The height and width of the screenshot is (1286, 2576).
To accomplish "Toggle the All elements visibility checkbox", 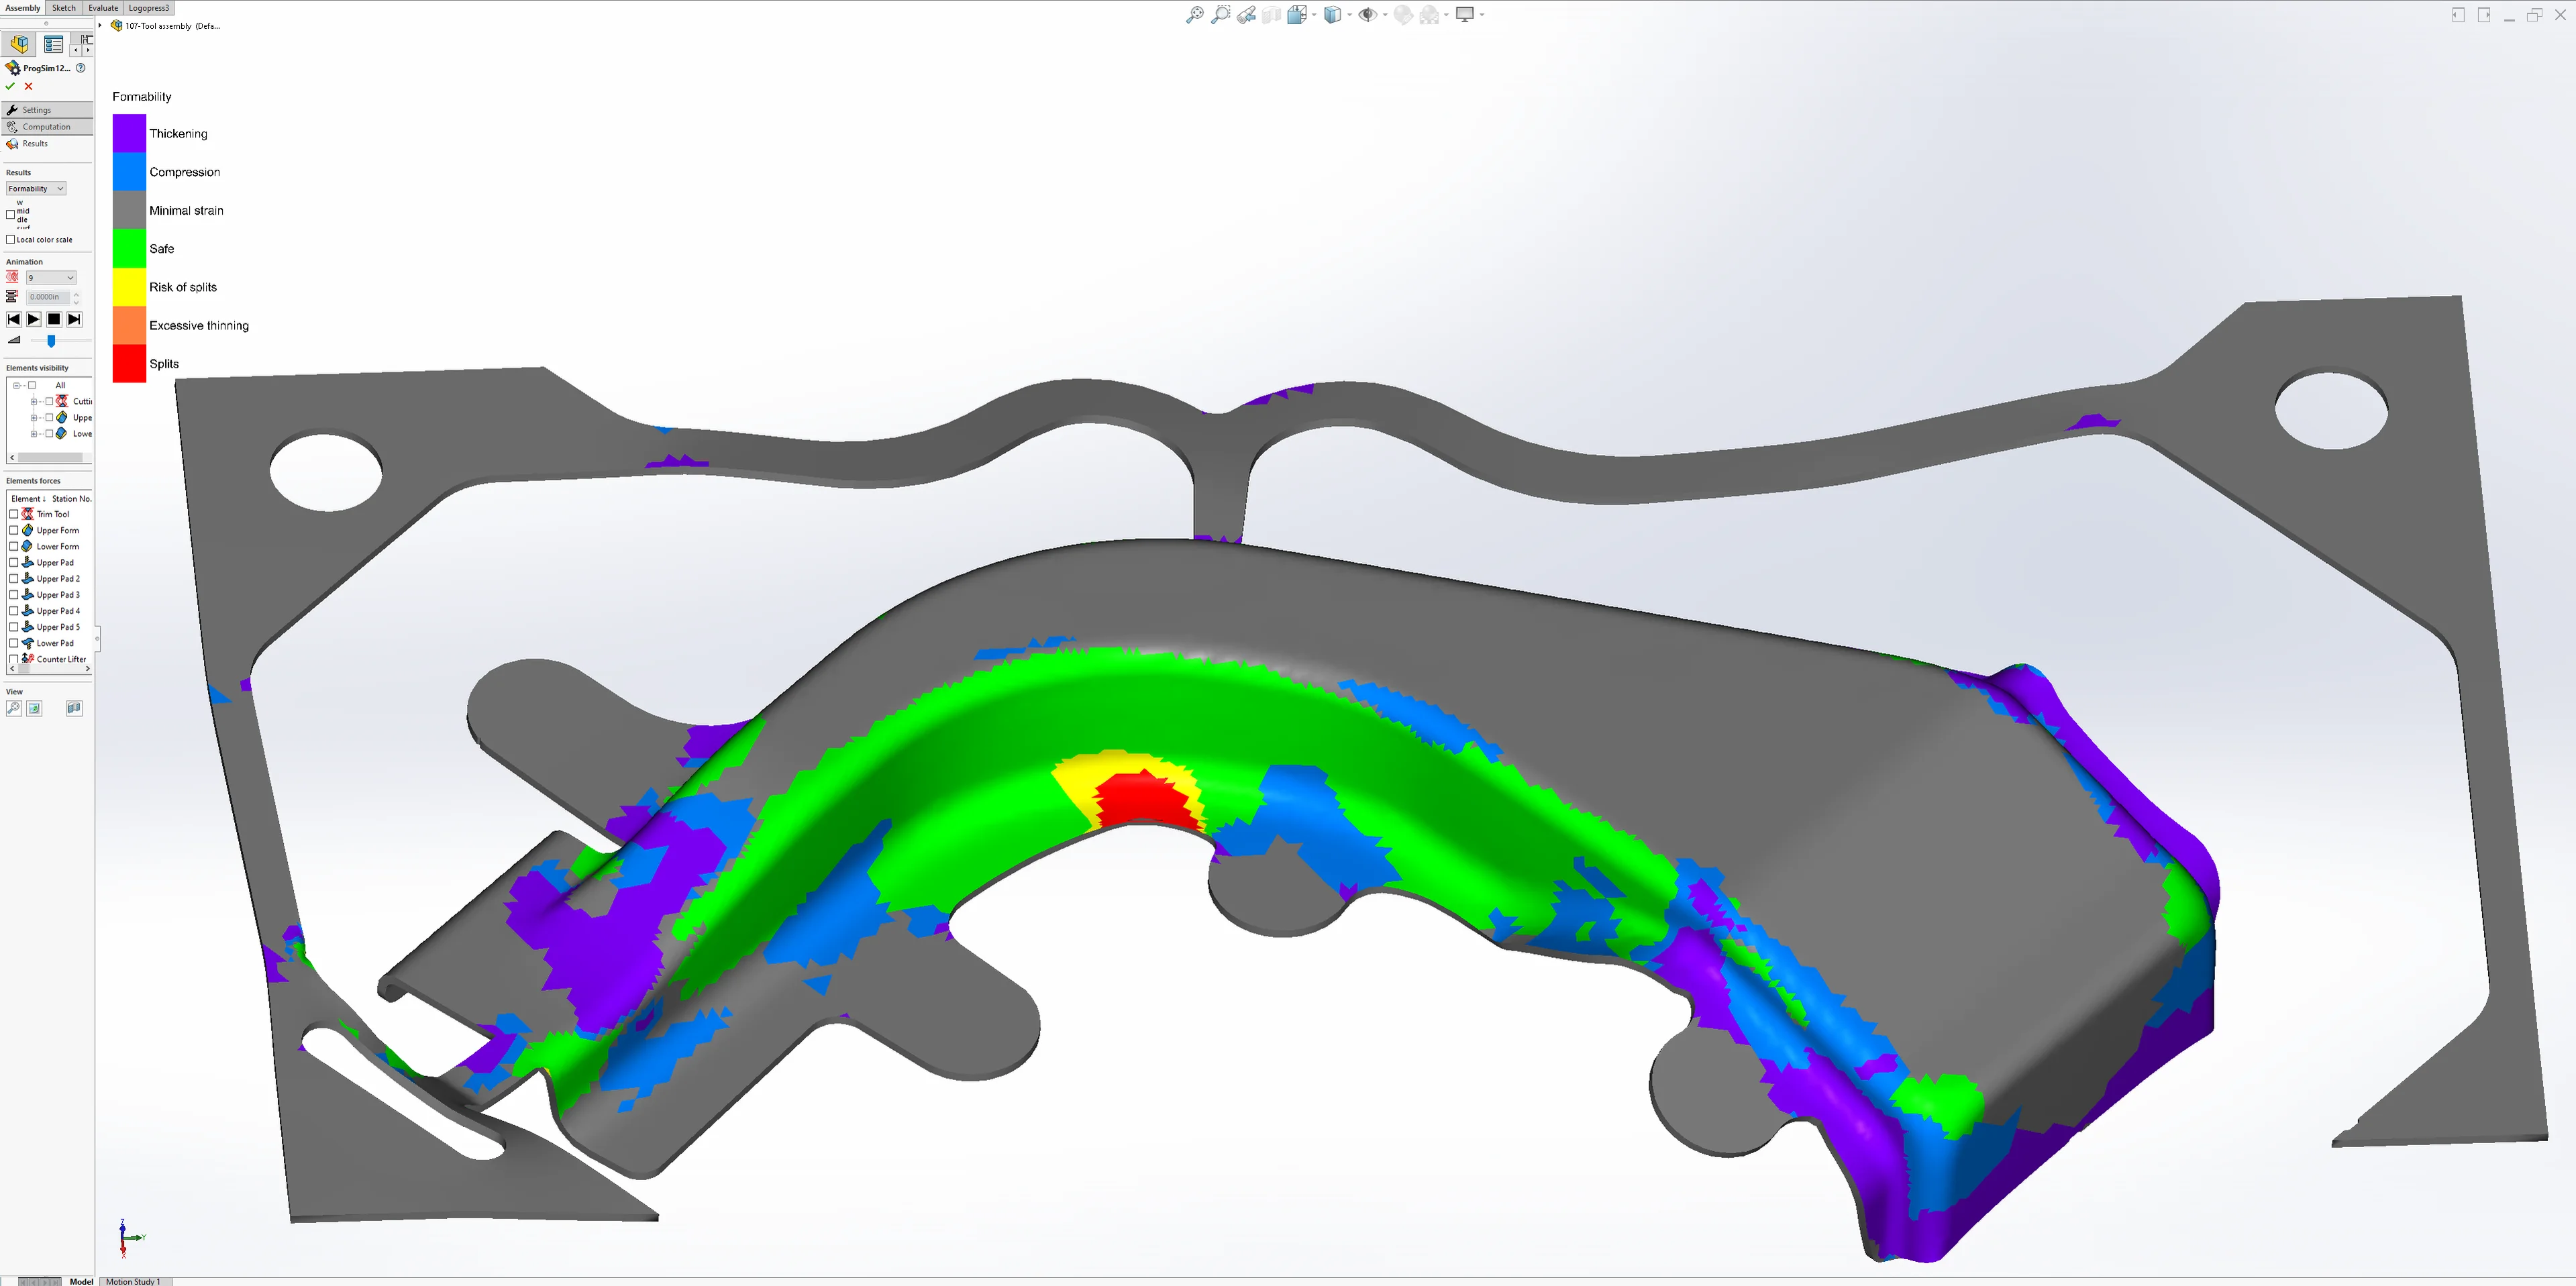I will point(32,385).
